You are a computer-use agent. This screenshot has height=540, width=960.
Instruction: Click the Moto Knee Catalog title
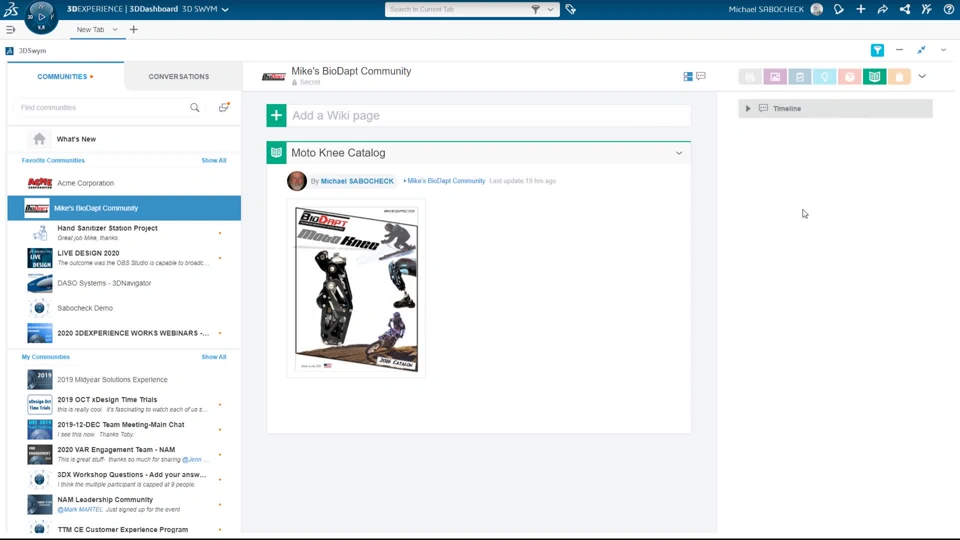click(338, 153)
